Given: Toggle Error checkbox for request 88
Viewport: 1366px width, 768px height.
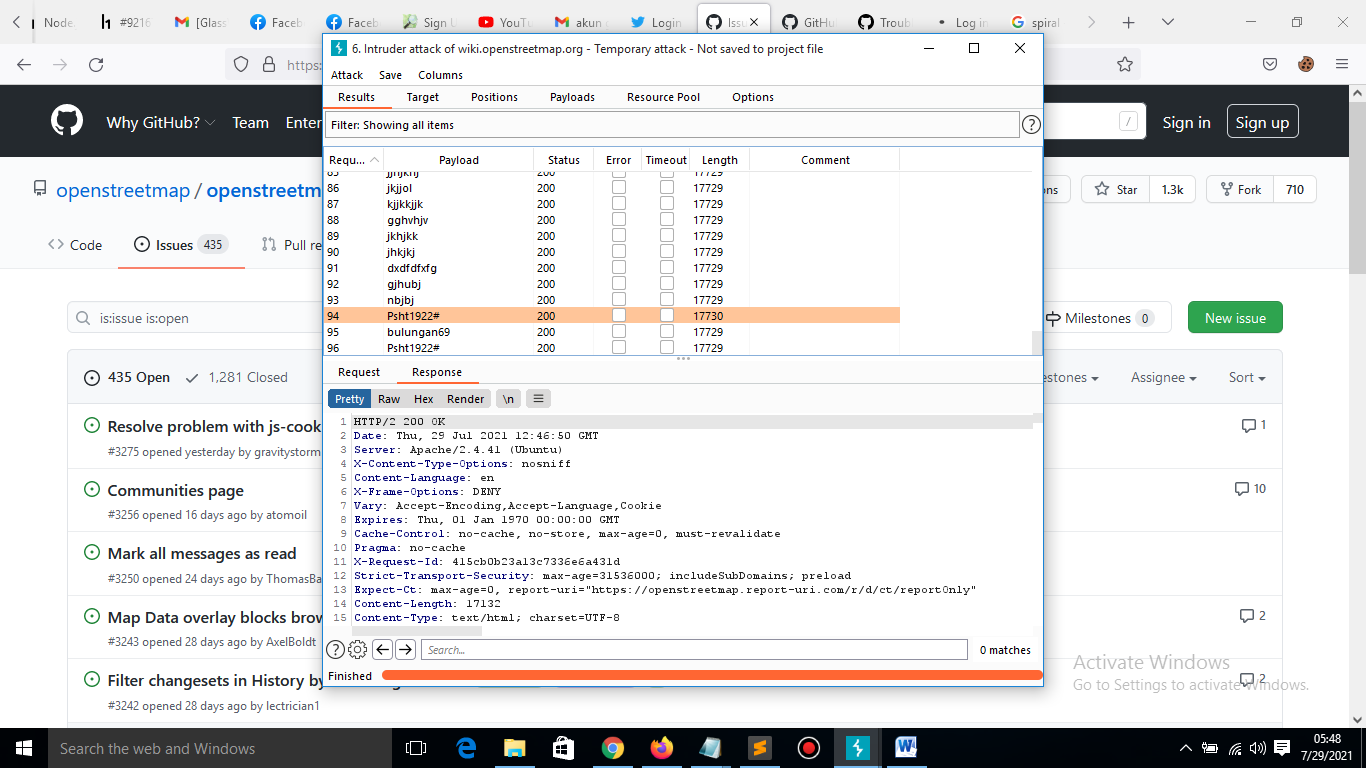Looking at the screenshot, I should 619,220.
